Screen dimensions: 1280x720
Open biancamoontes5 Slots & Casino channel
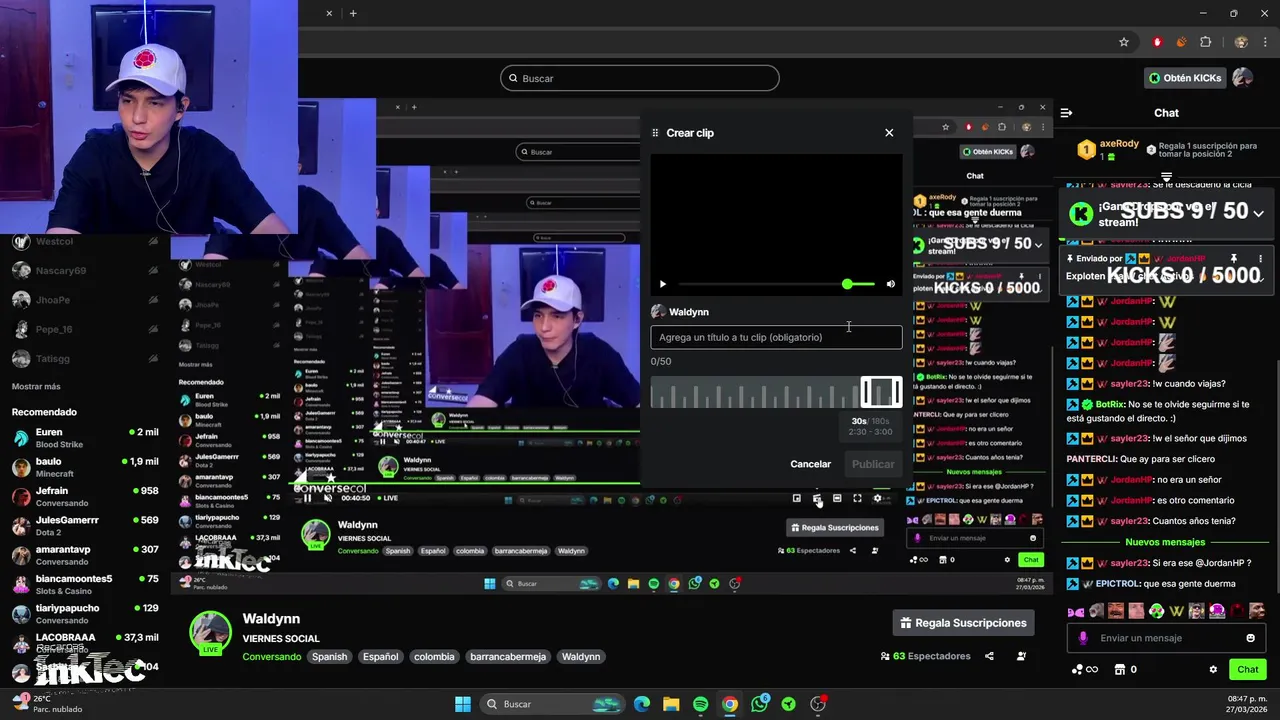click(x=85, y=584)
